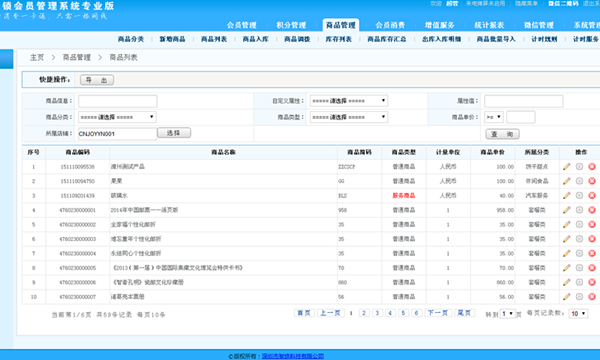Delete product row 10 with red X

coord(592,296)
